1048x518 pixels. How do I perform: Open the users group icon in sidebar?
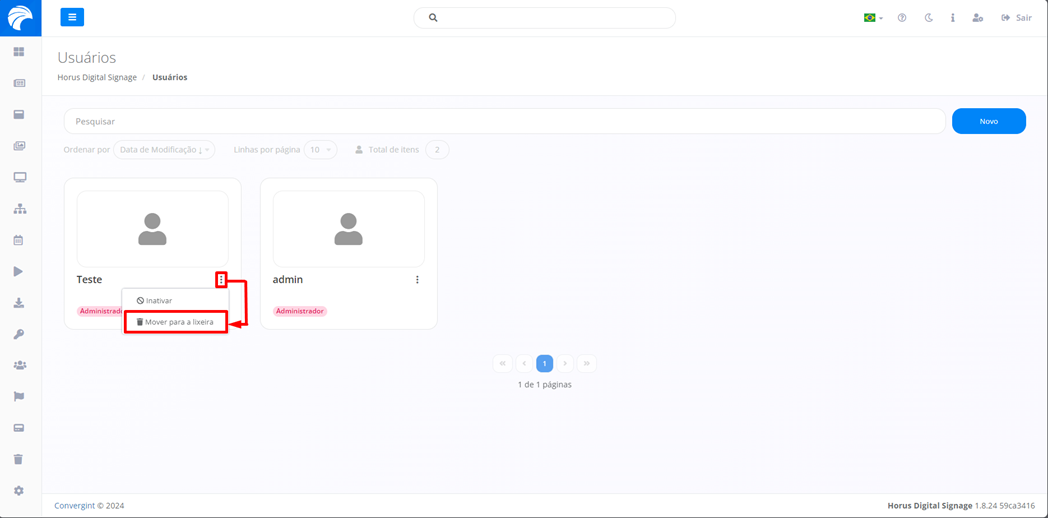tap(19, 366)
